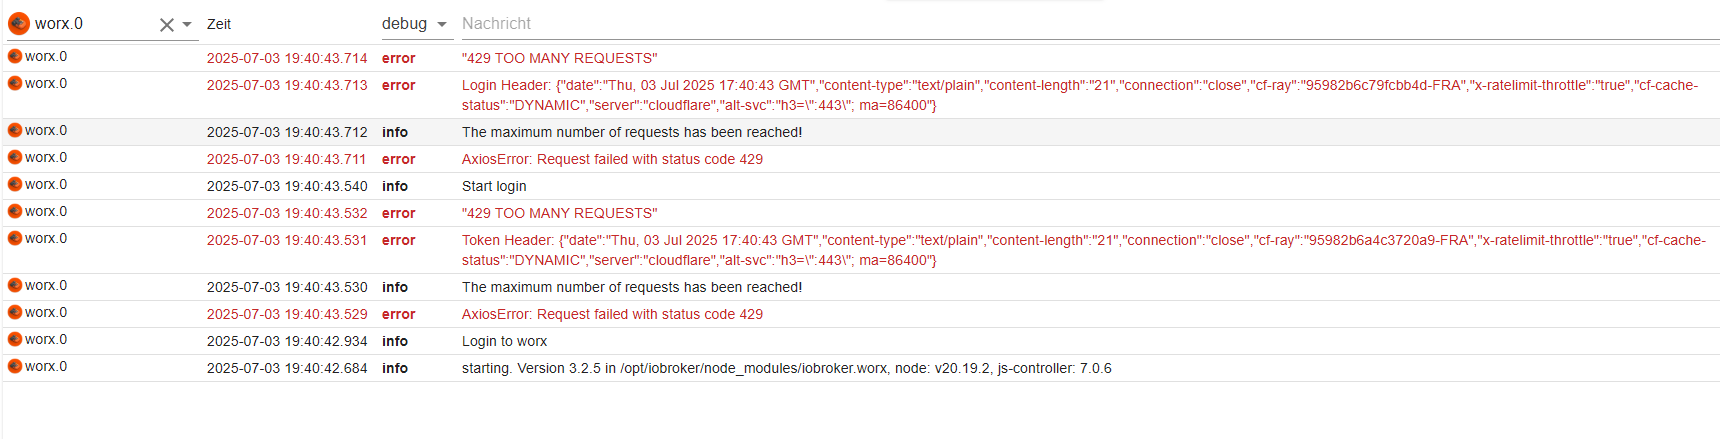Click the worx.0 icon beside the Login Header error
1720x439 pixels.
pyautogui.click(x=15, y=84)
